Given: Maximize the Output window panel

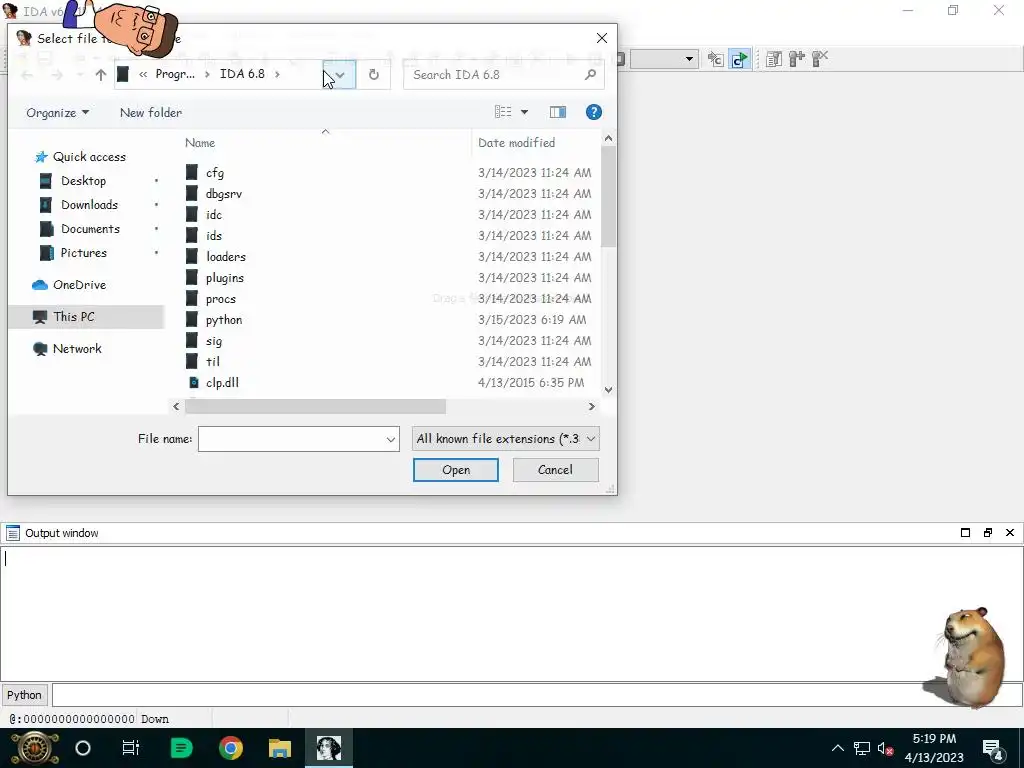Looking at the screenshot, I should tap(965, 533).
